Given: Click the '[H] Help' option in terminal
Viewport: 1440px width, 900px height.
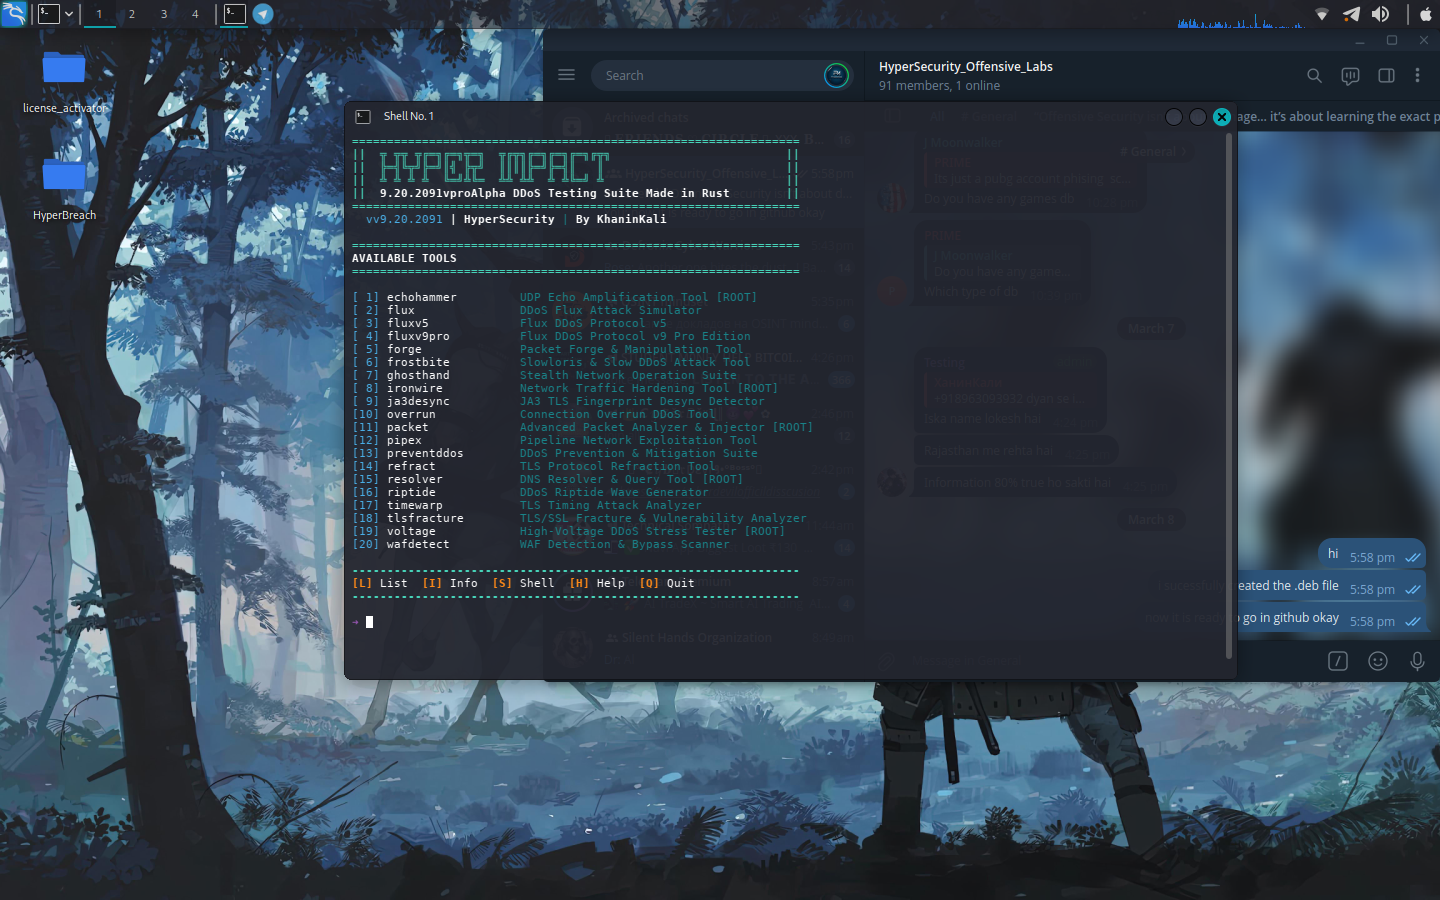Looking at the screenshot, I should point(597,584).
